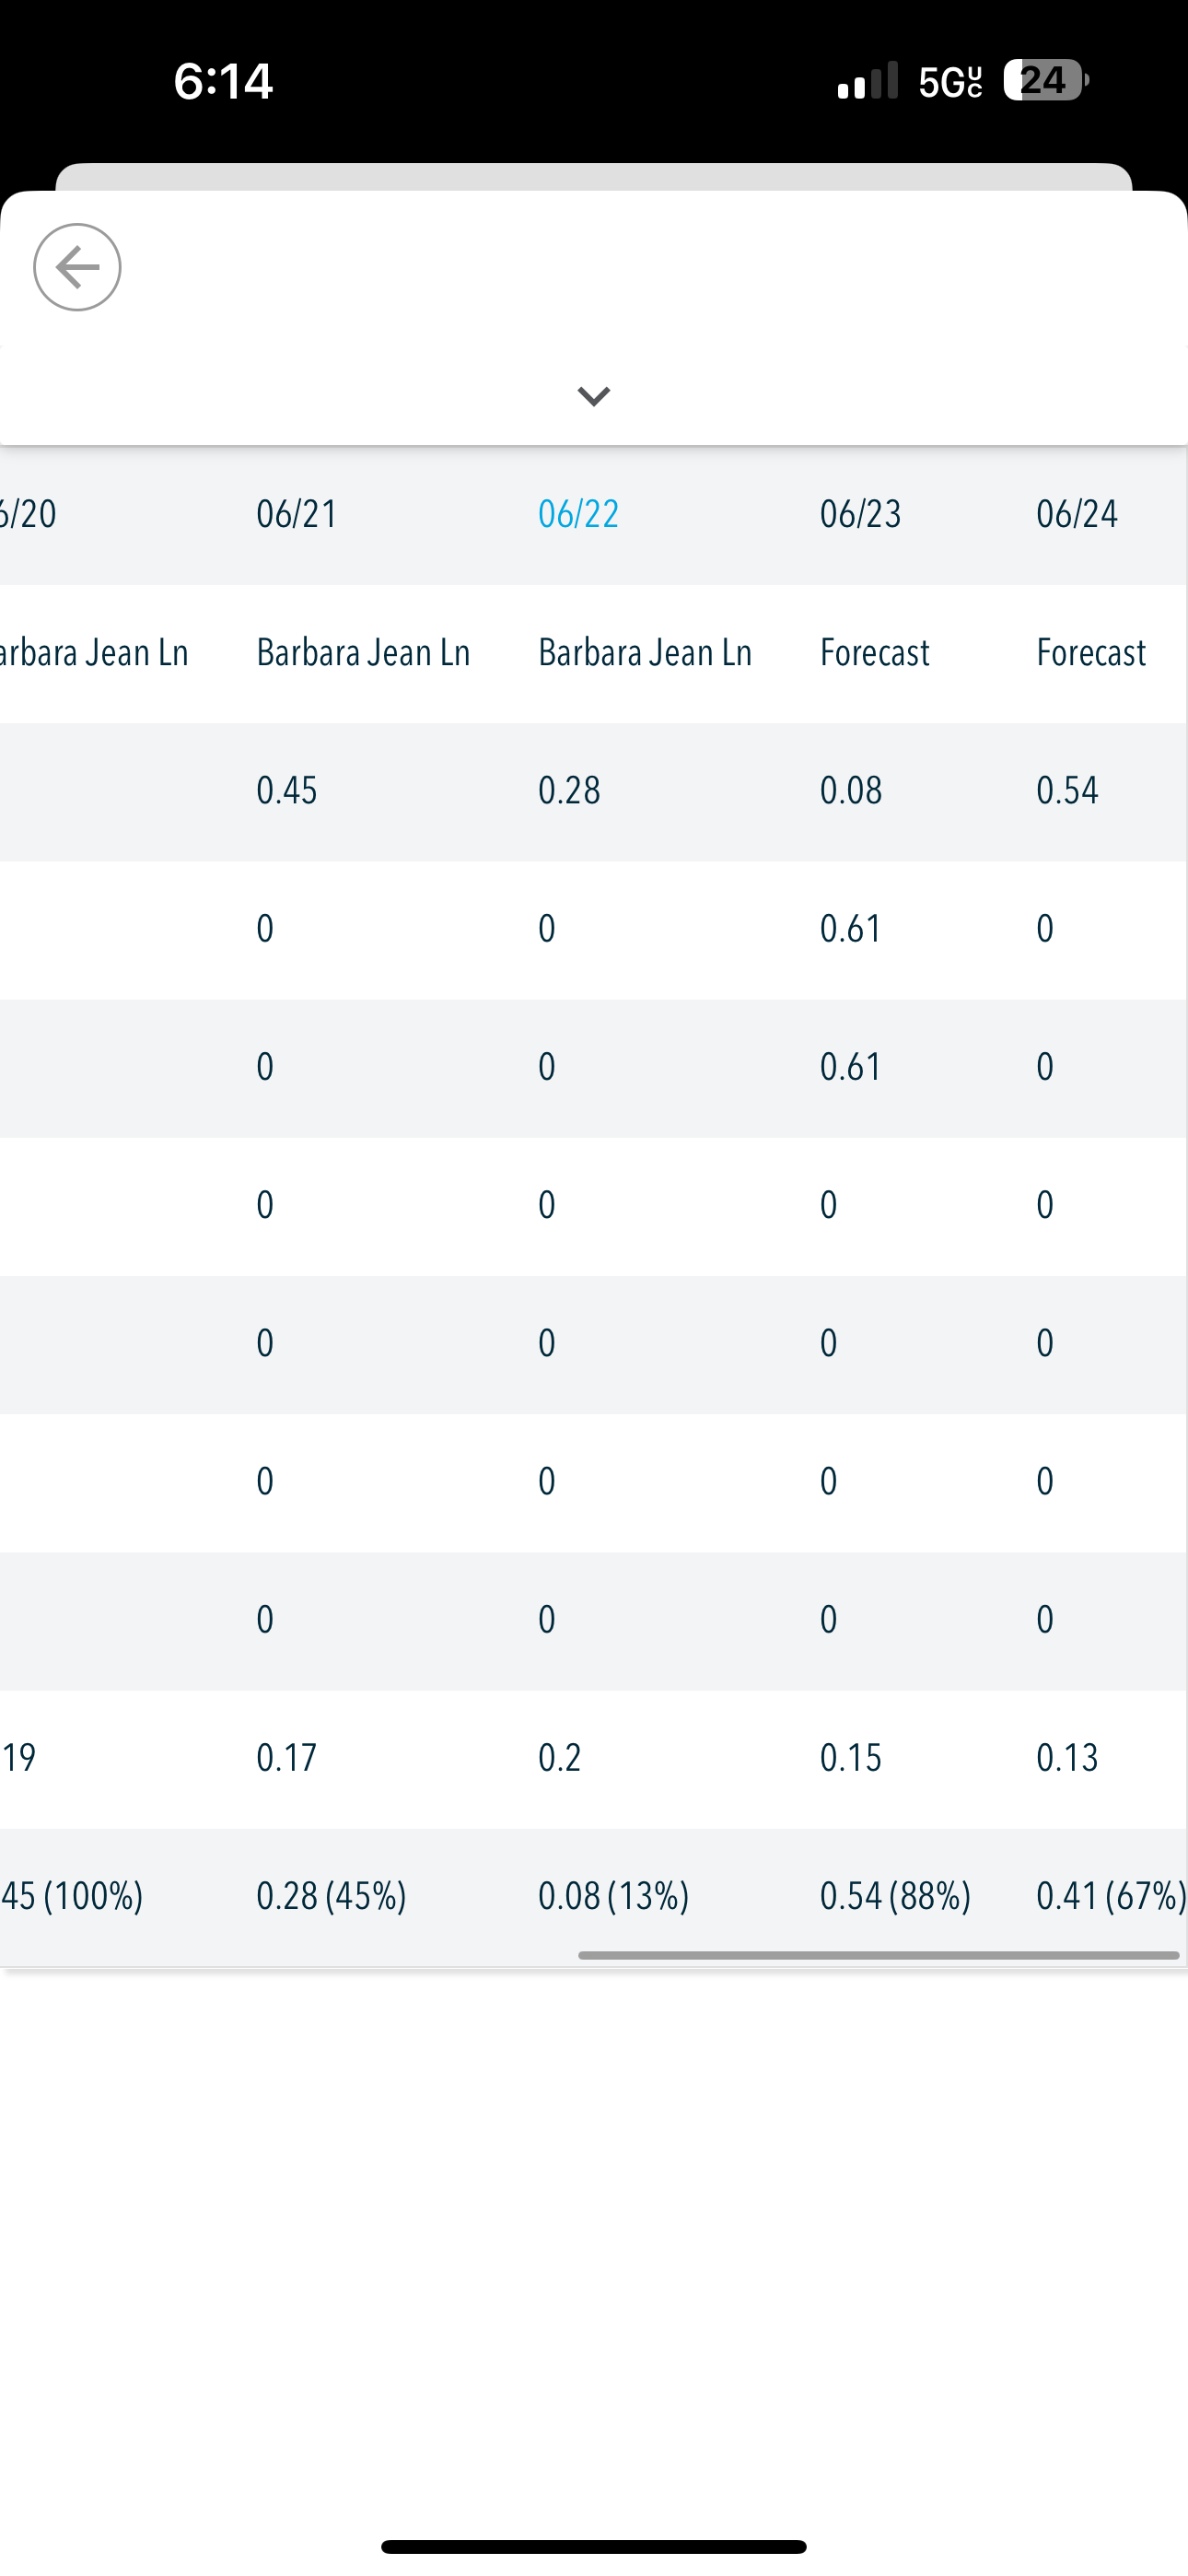1188x2576 pixels.
Task: Tap Forecast label under 06/23
Action: [x=875, y=653]
